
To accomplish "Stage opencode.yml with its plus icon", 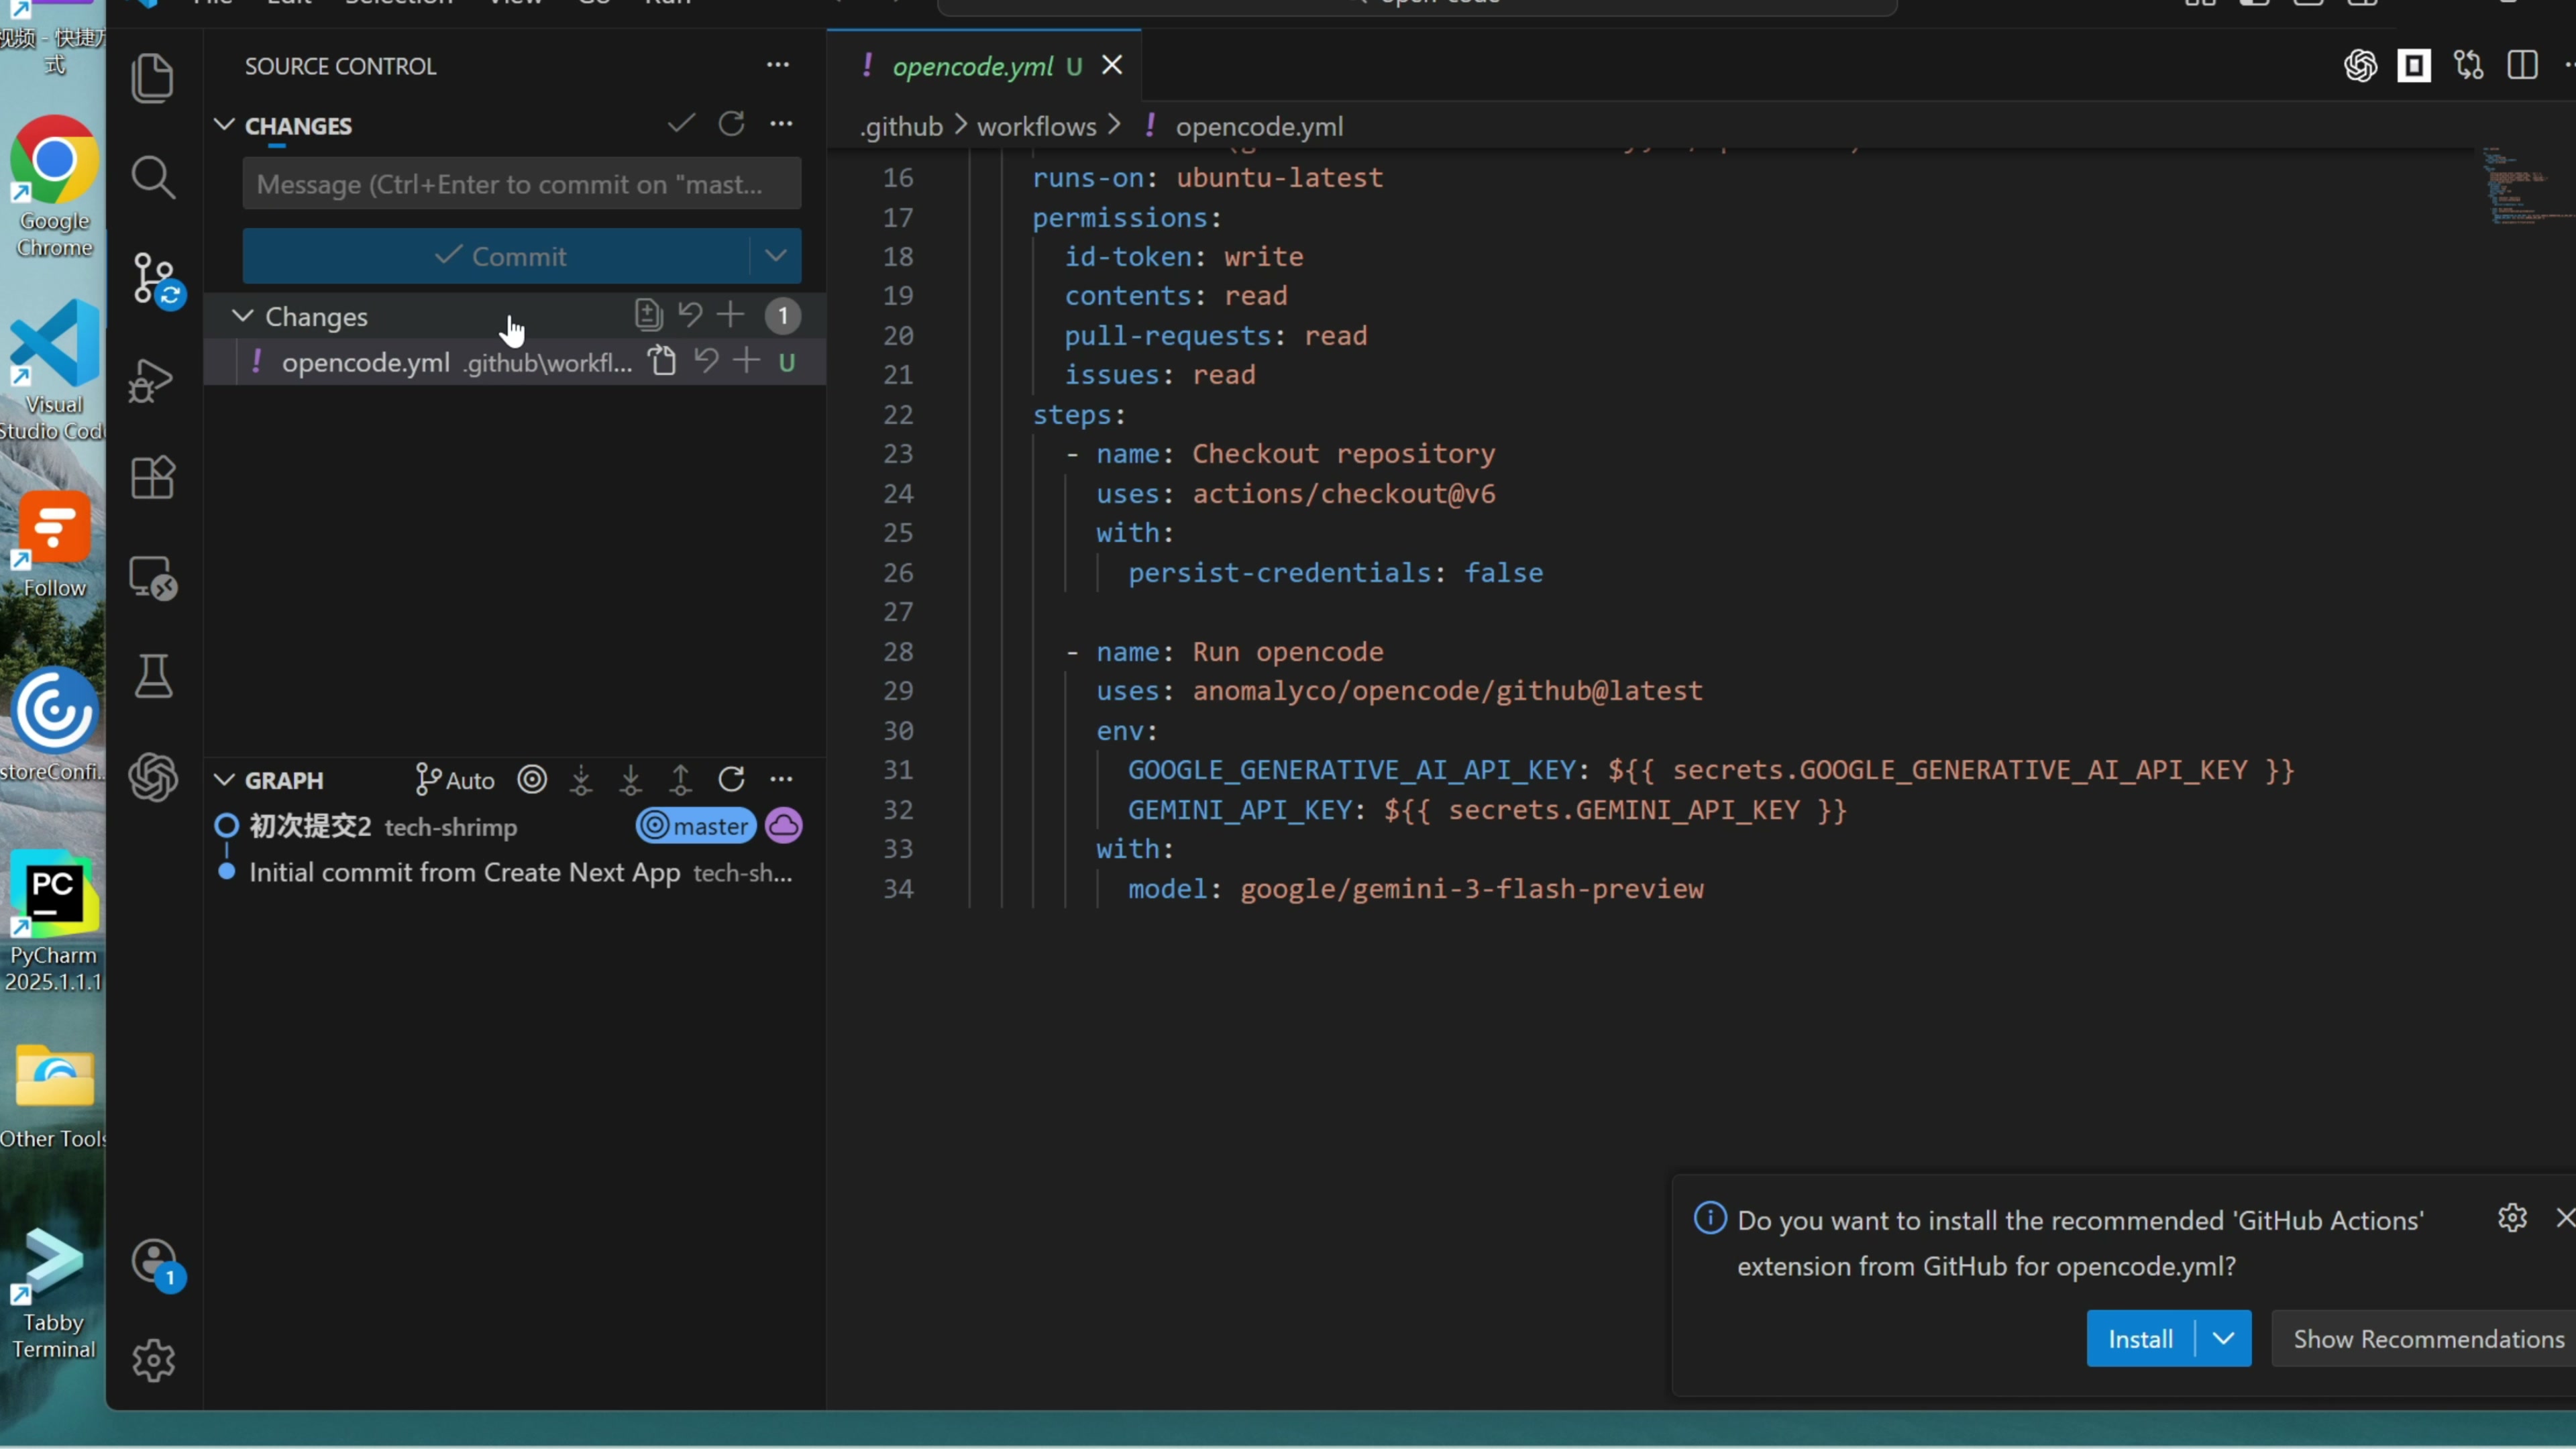I will (x=746, y=361).
